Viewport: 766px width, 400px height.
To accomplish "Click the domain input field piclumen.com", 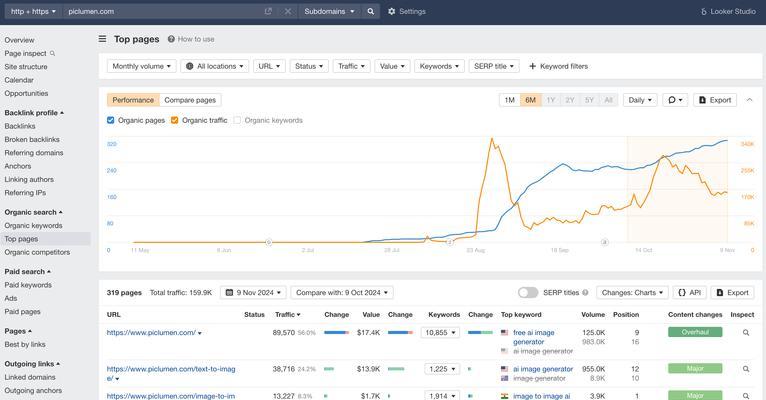I will point(164,11).
